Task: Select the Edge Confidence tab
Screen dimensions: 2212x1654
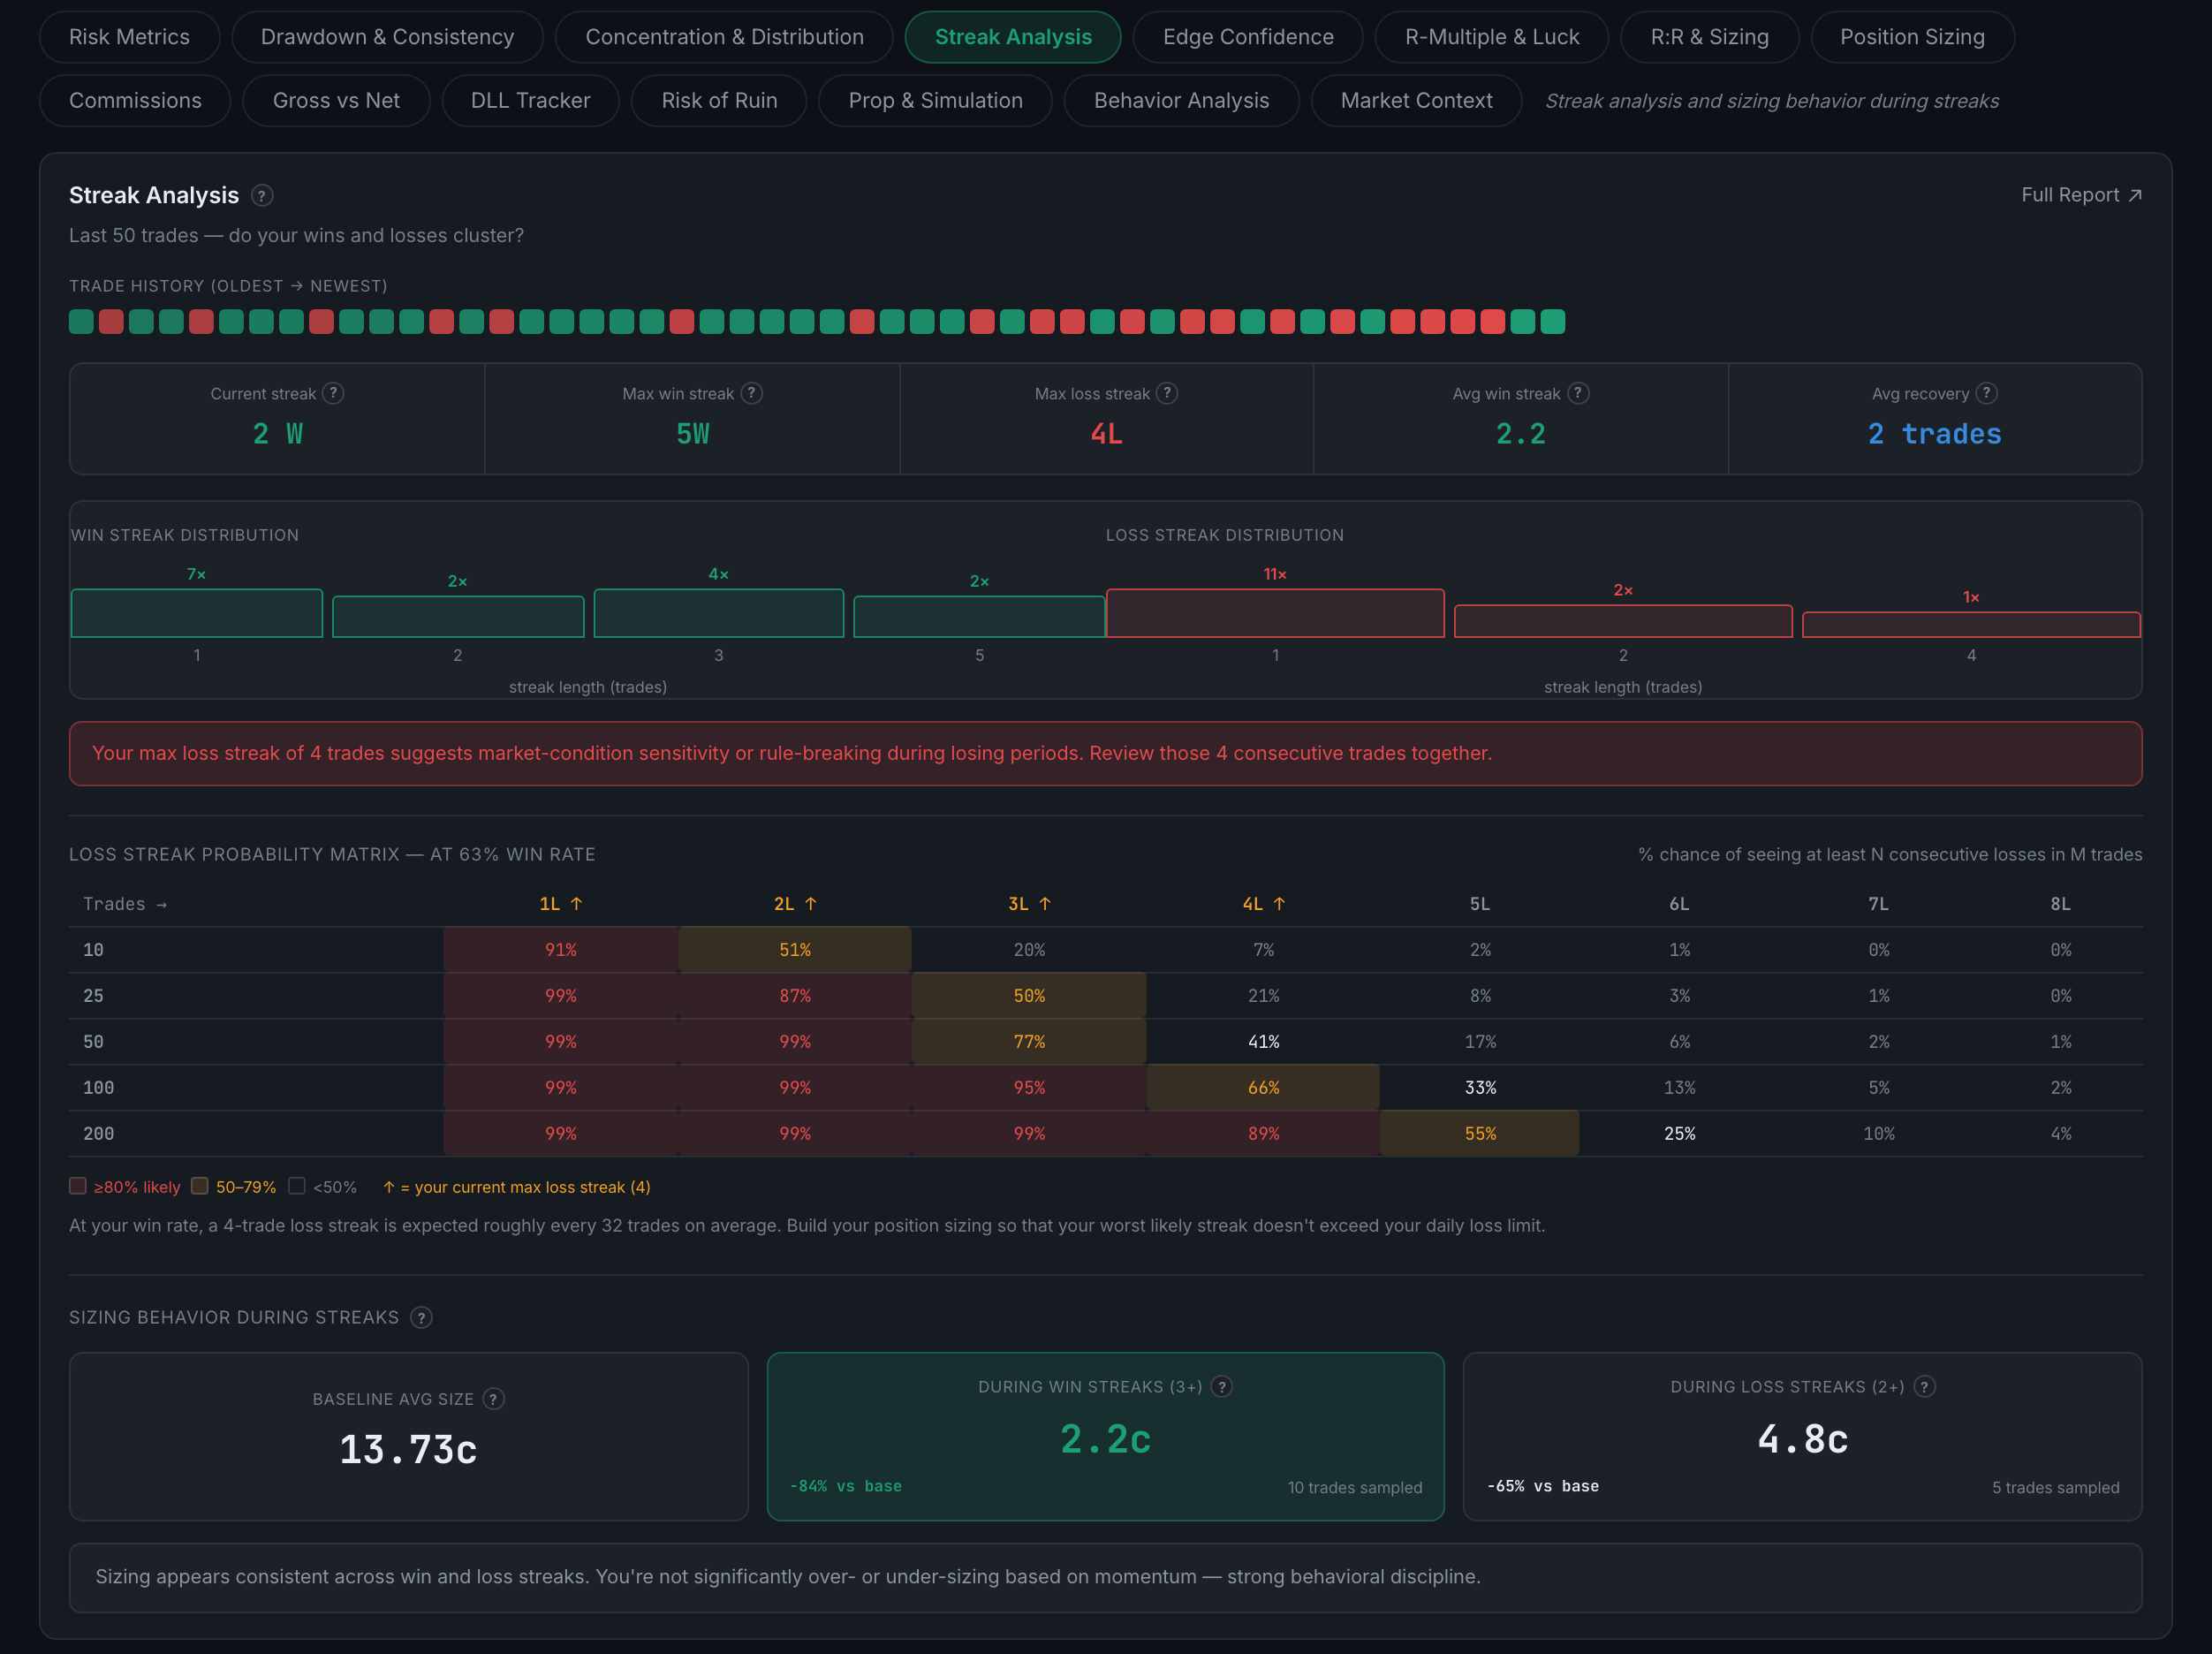Action: click(x=1248, y=37)
